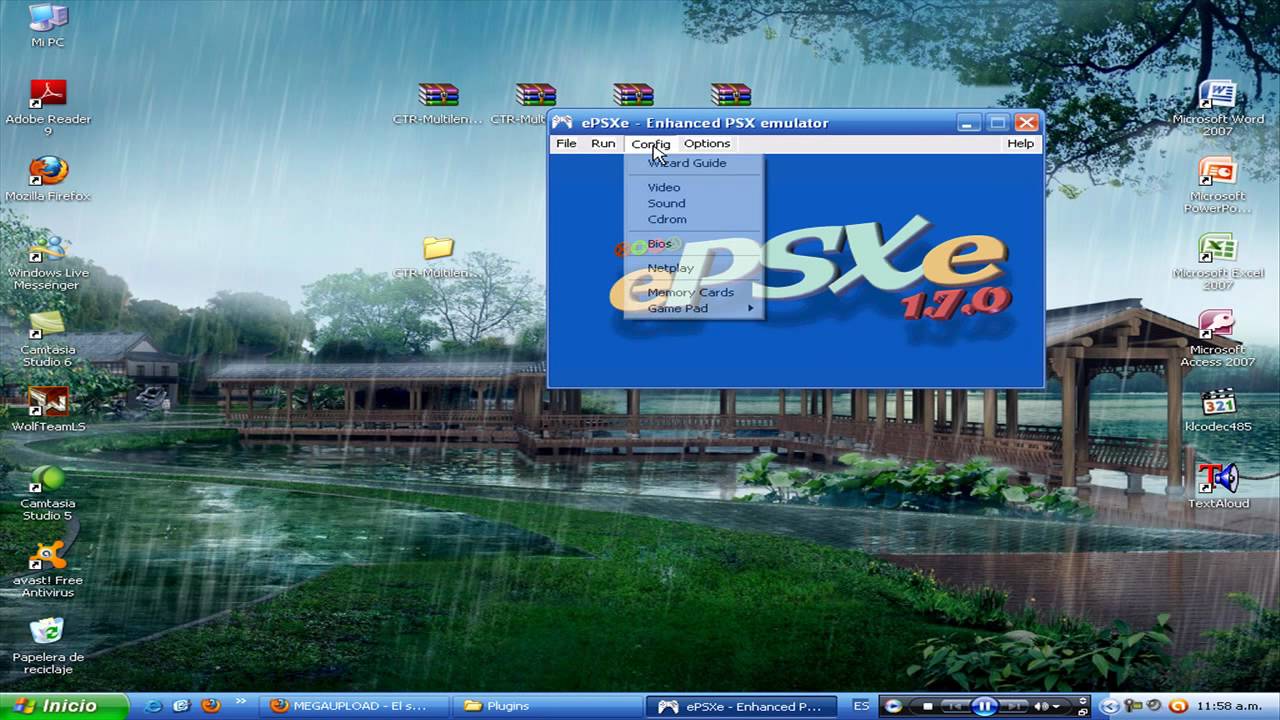Expand the Game Pad submenu
The height and width of the screenshot is (720, 1280).
pyautogui.click(x=694, y=308)
